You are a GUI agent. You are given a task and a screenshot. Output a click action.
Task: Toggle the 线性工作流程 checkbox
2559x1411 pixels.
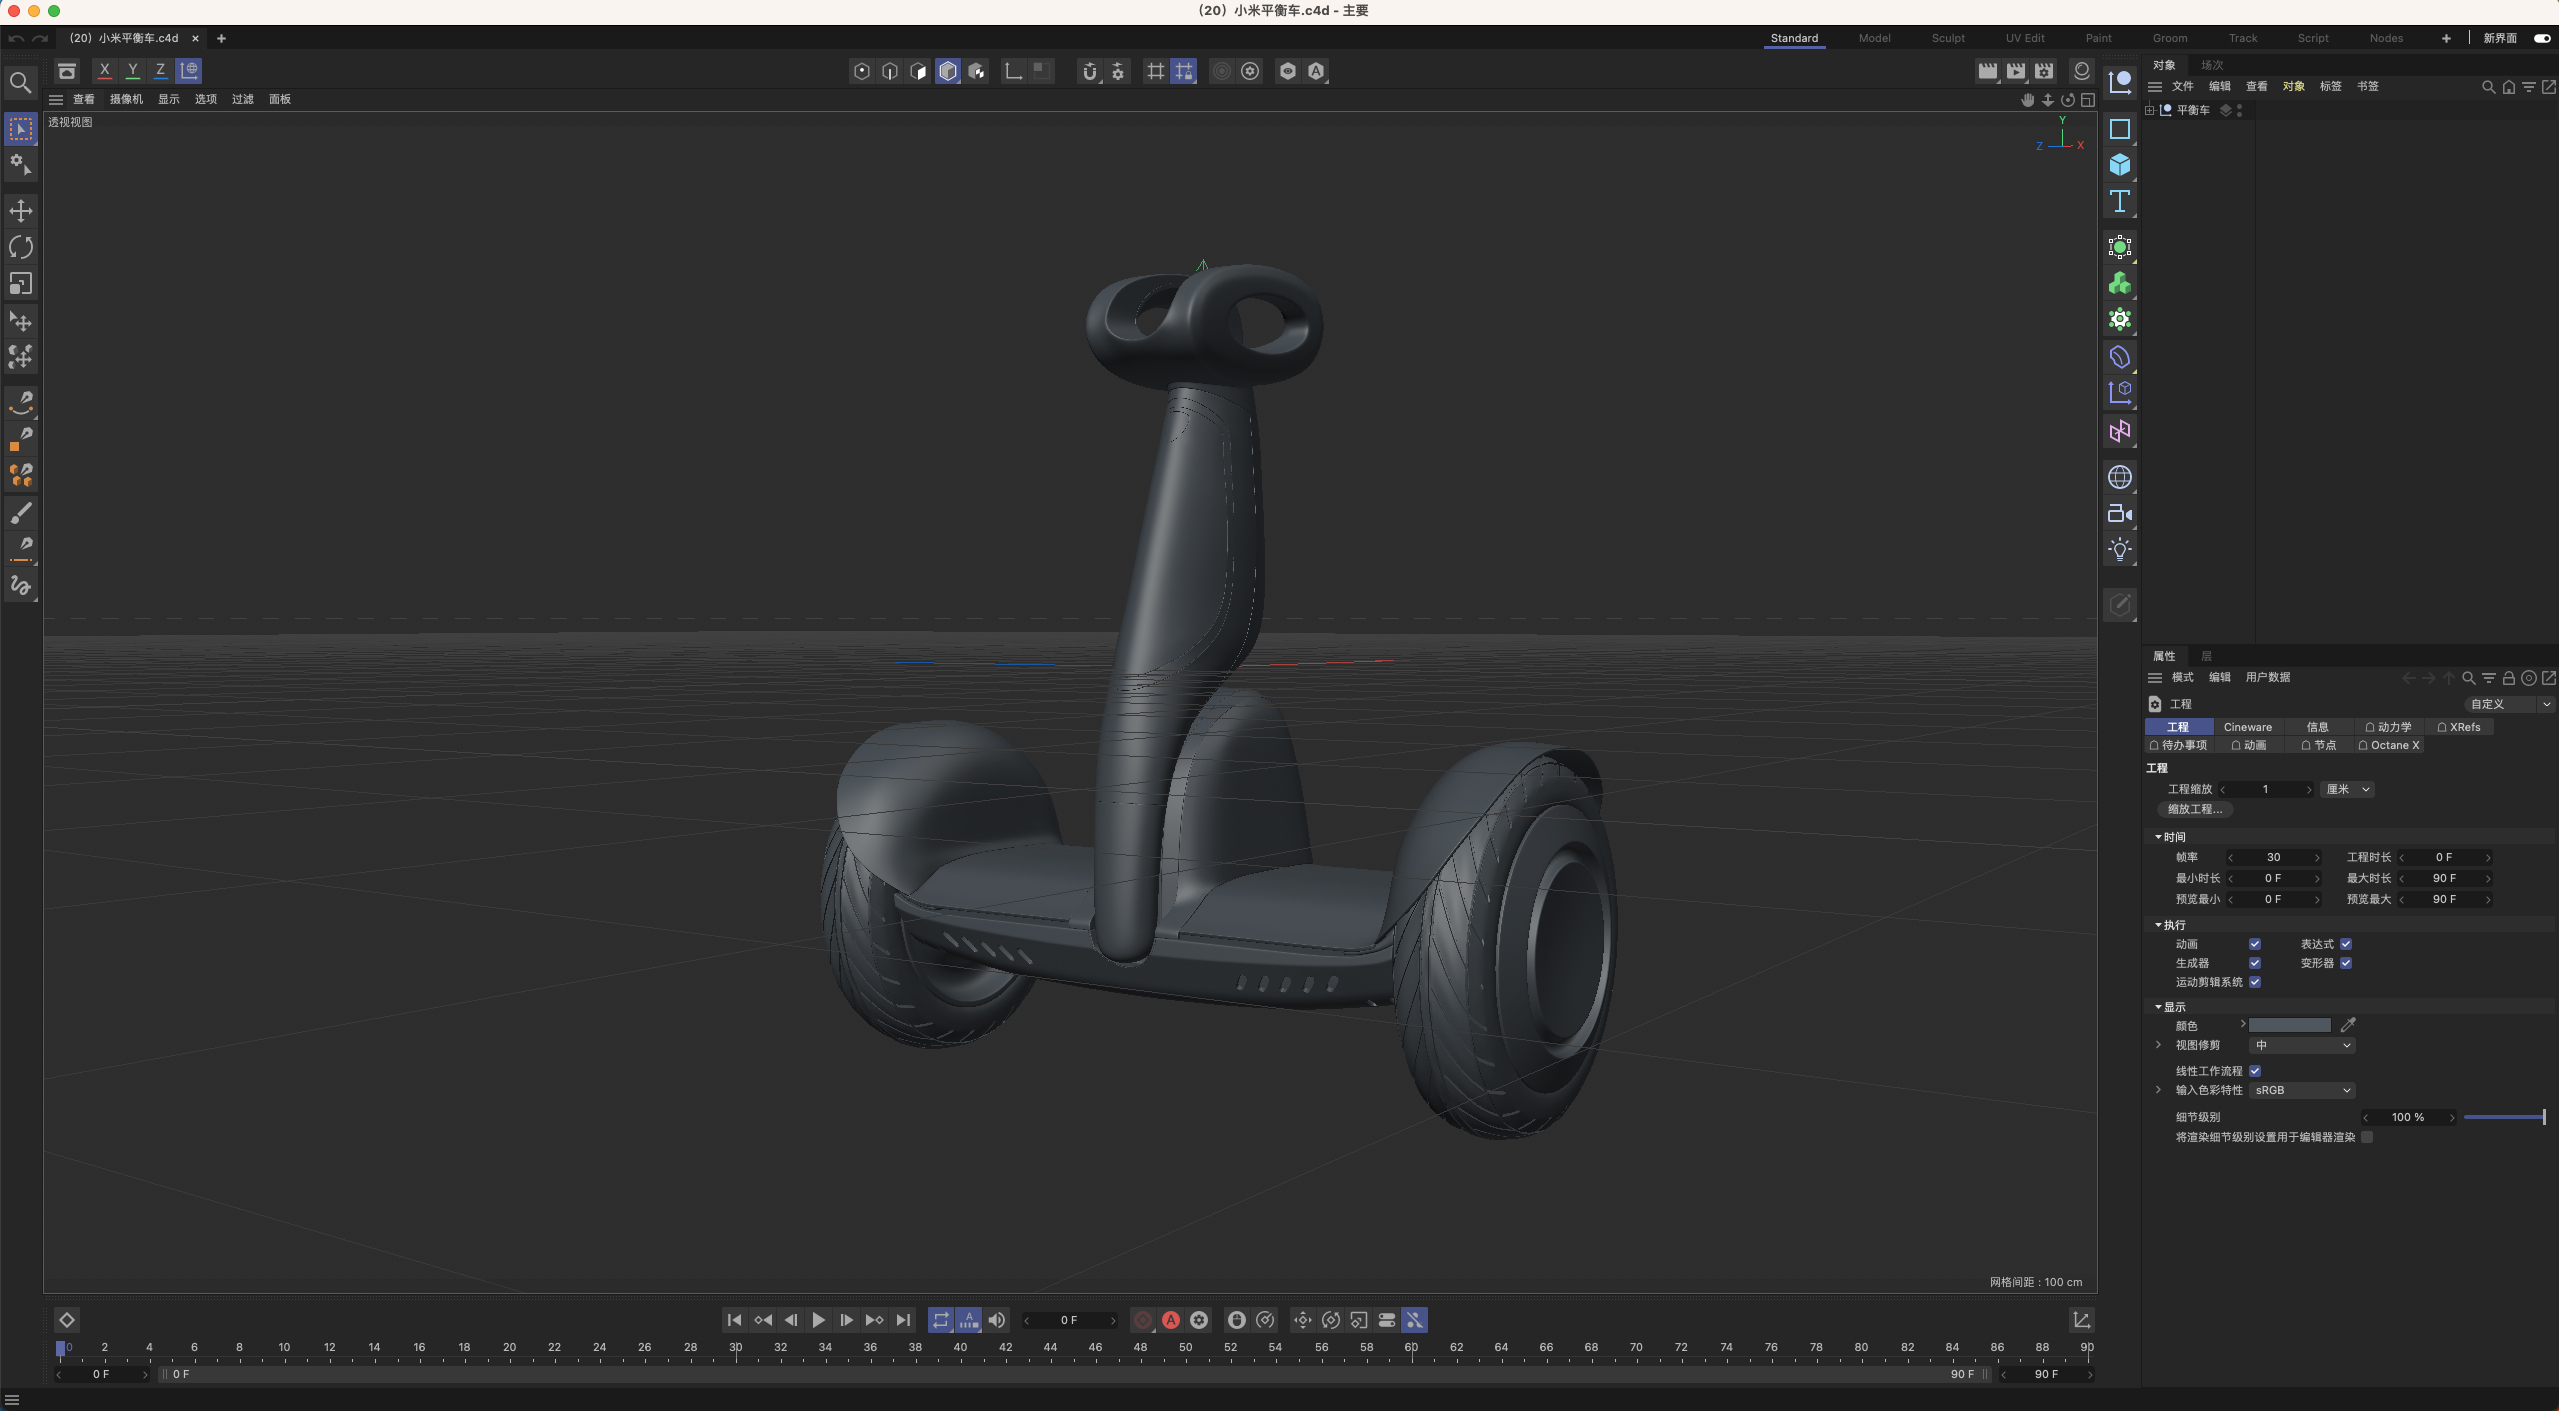(x=2255, y=1071)
